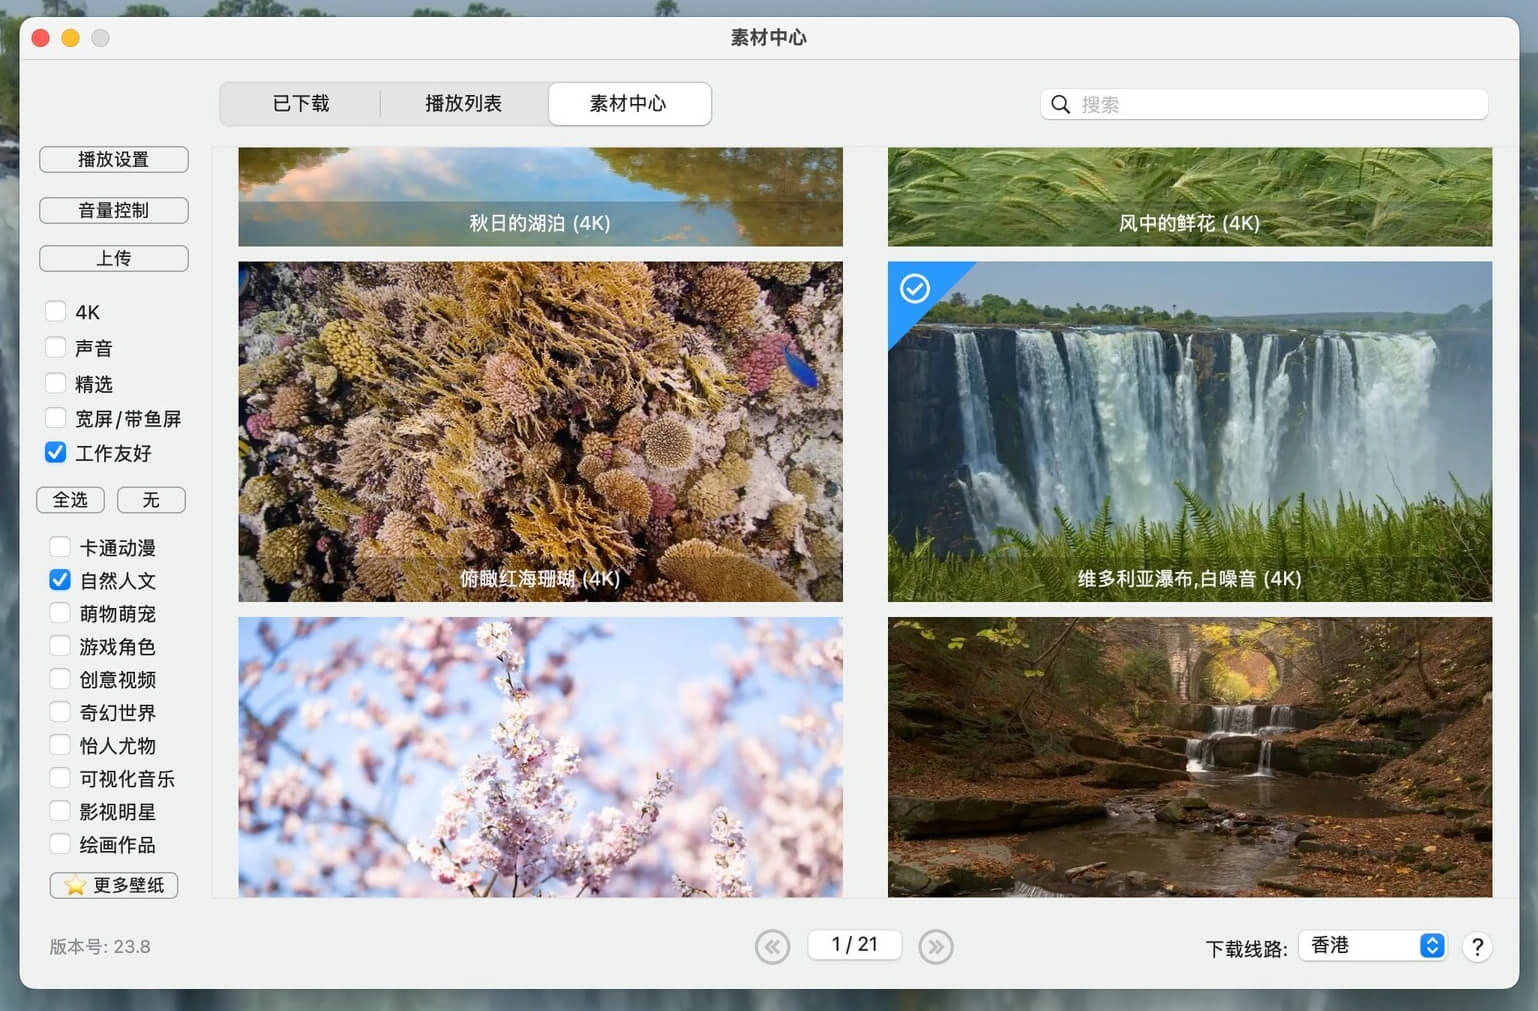Image resolution: width=1538 pixels, height=1011 pixels.
Task: Enable the 4K filter checkbox
Action: click(x=56, y=312)
